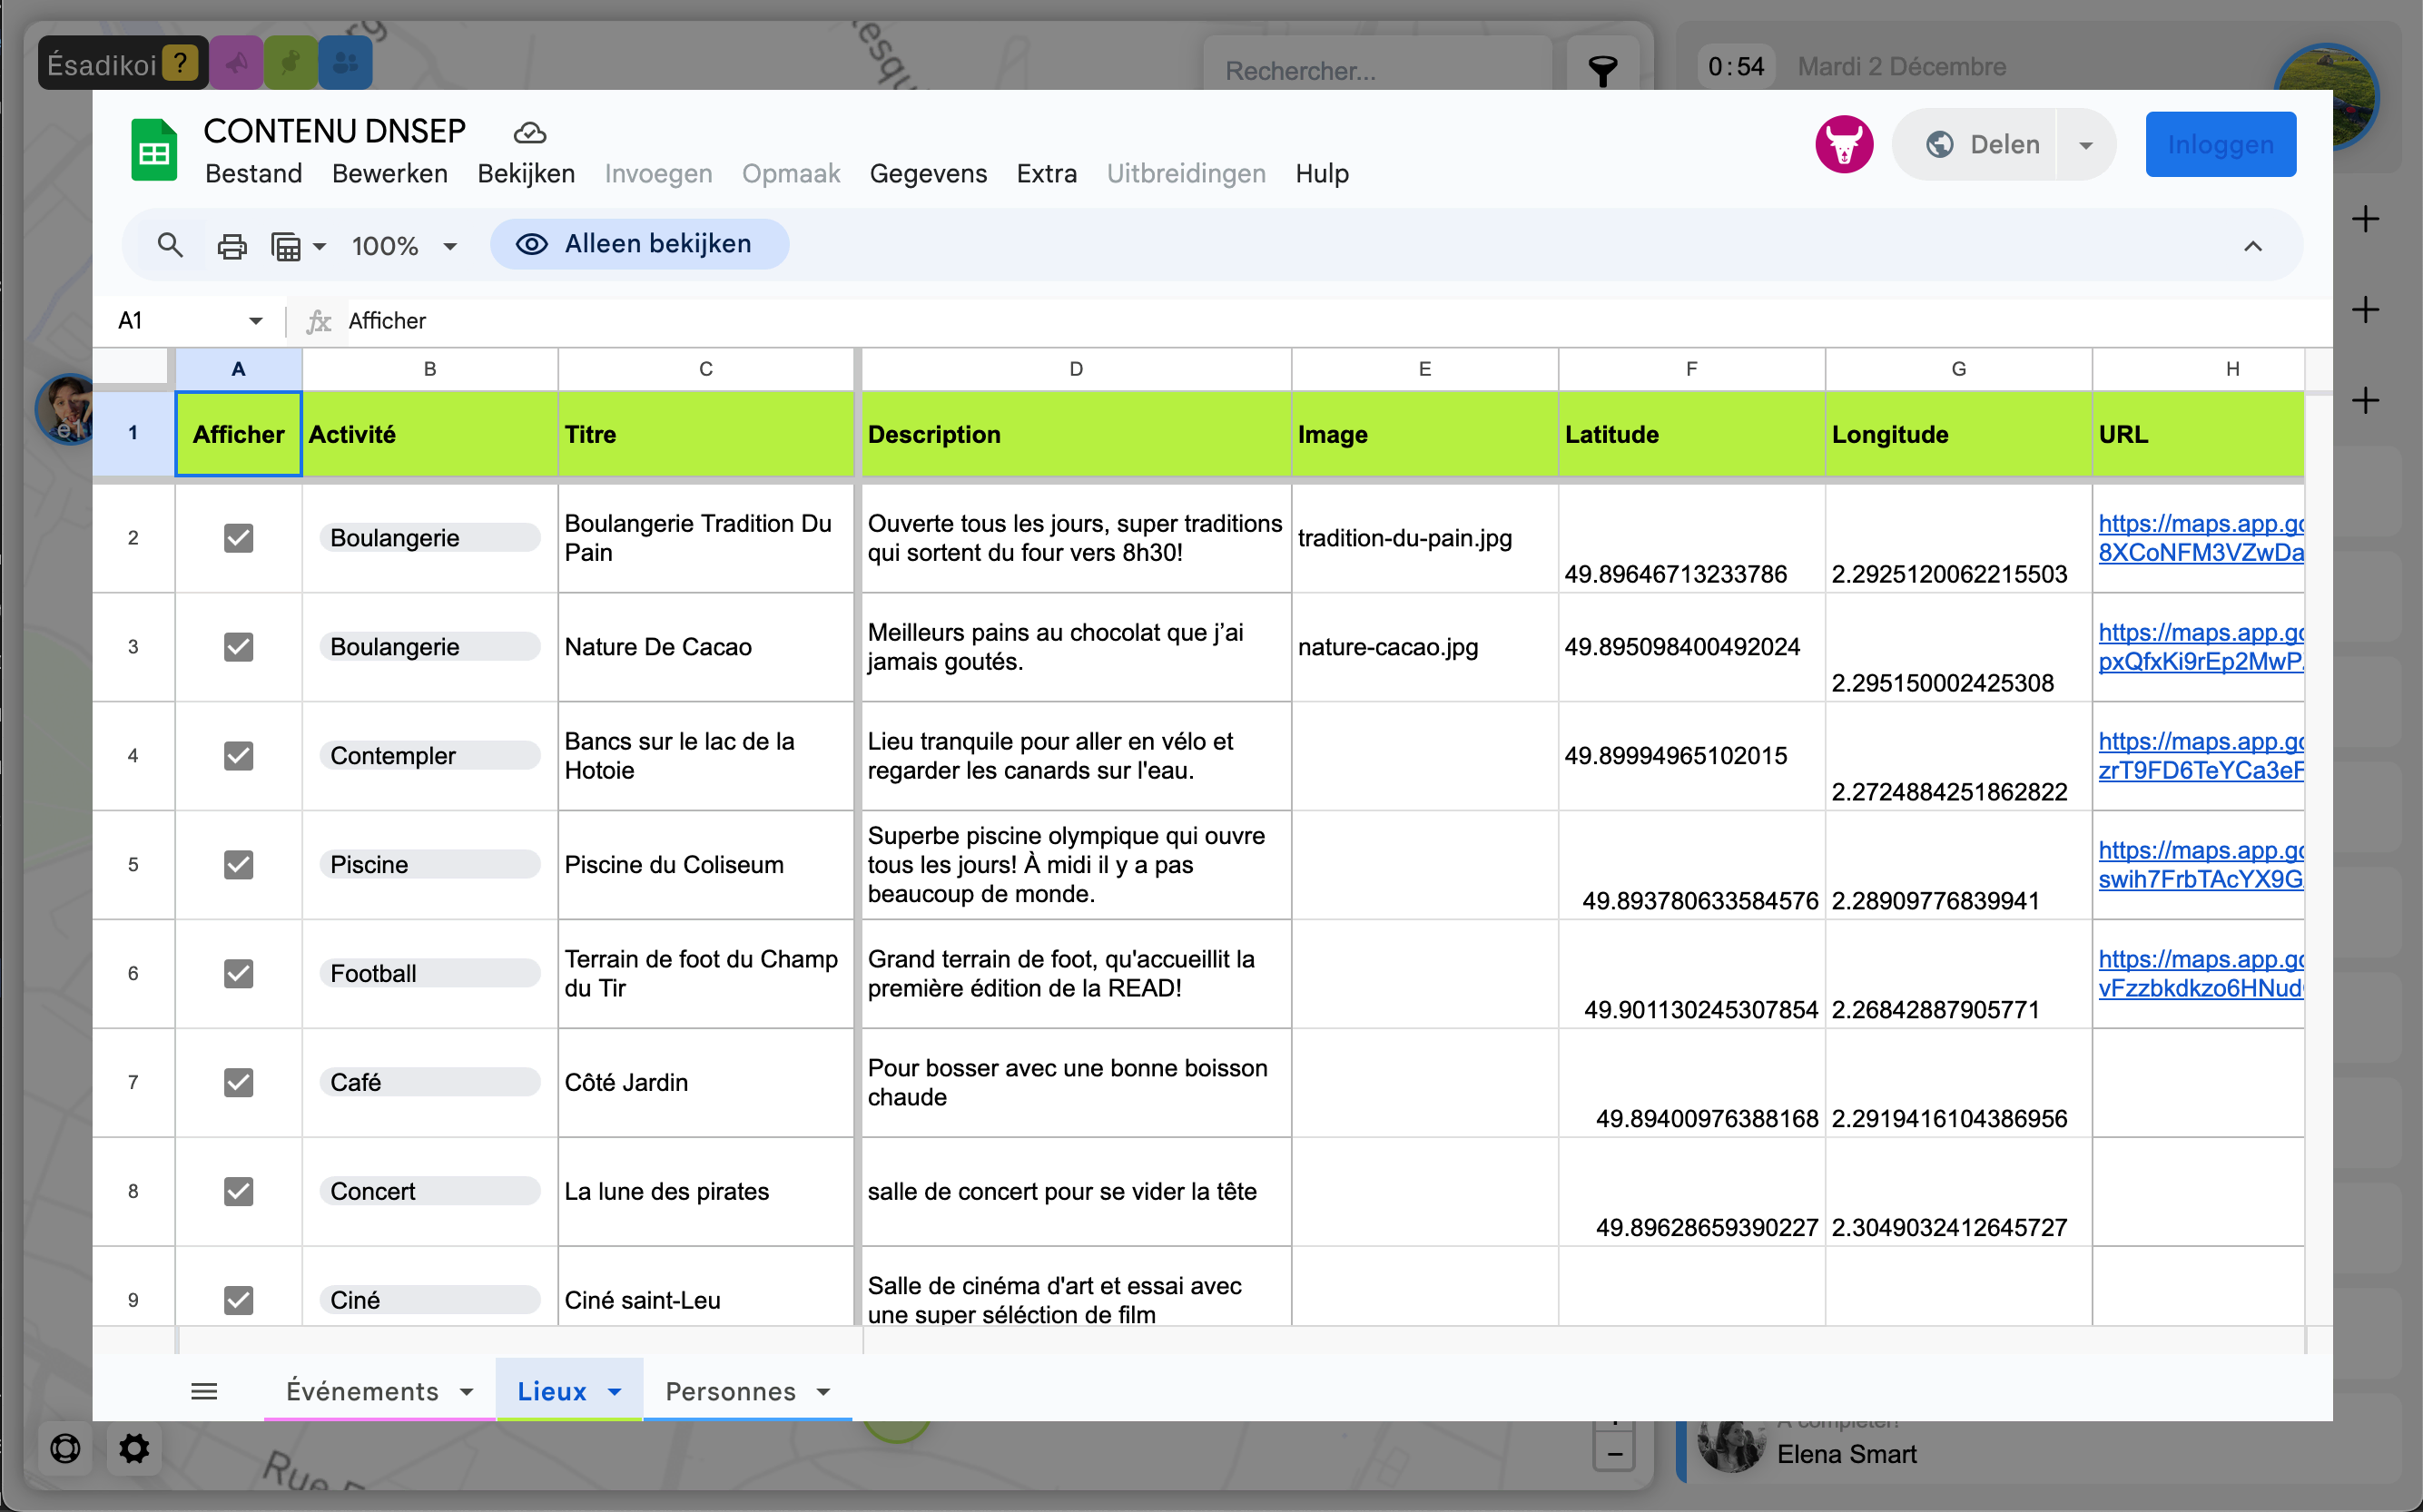Image resolution: width=2423 pixels, height=1512 pixels.
Task: Uncheck Afficher checkbox for Nature De Cacao
Action: [238, 647]
